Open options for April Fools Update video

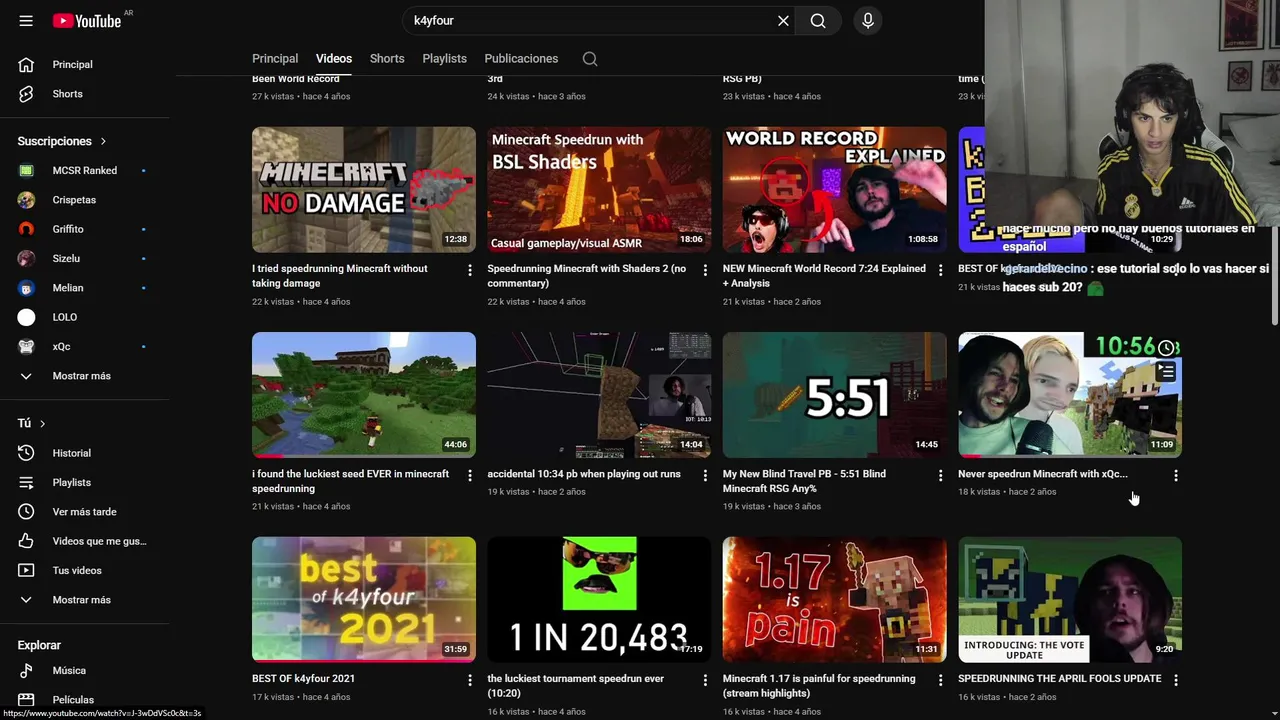coord(1176,680)
